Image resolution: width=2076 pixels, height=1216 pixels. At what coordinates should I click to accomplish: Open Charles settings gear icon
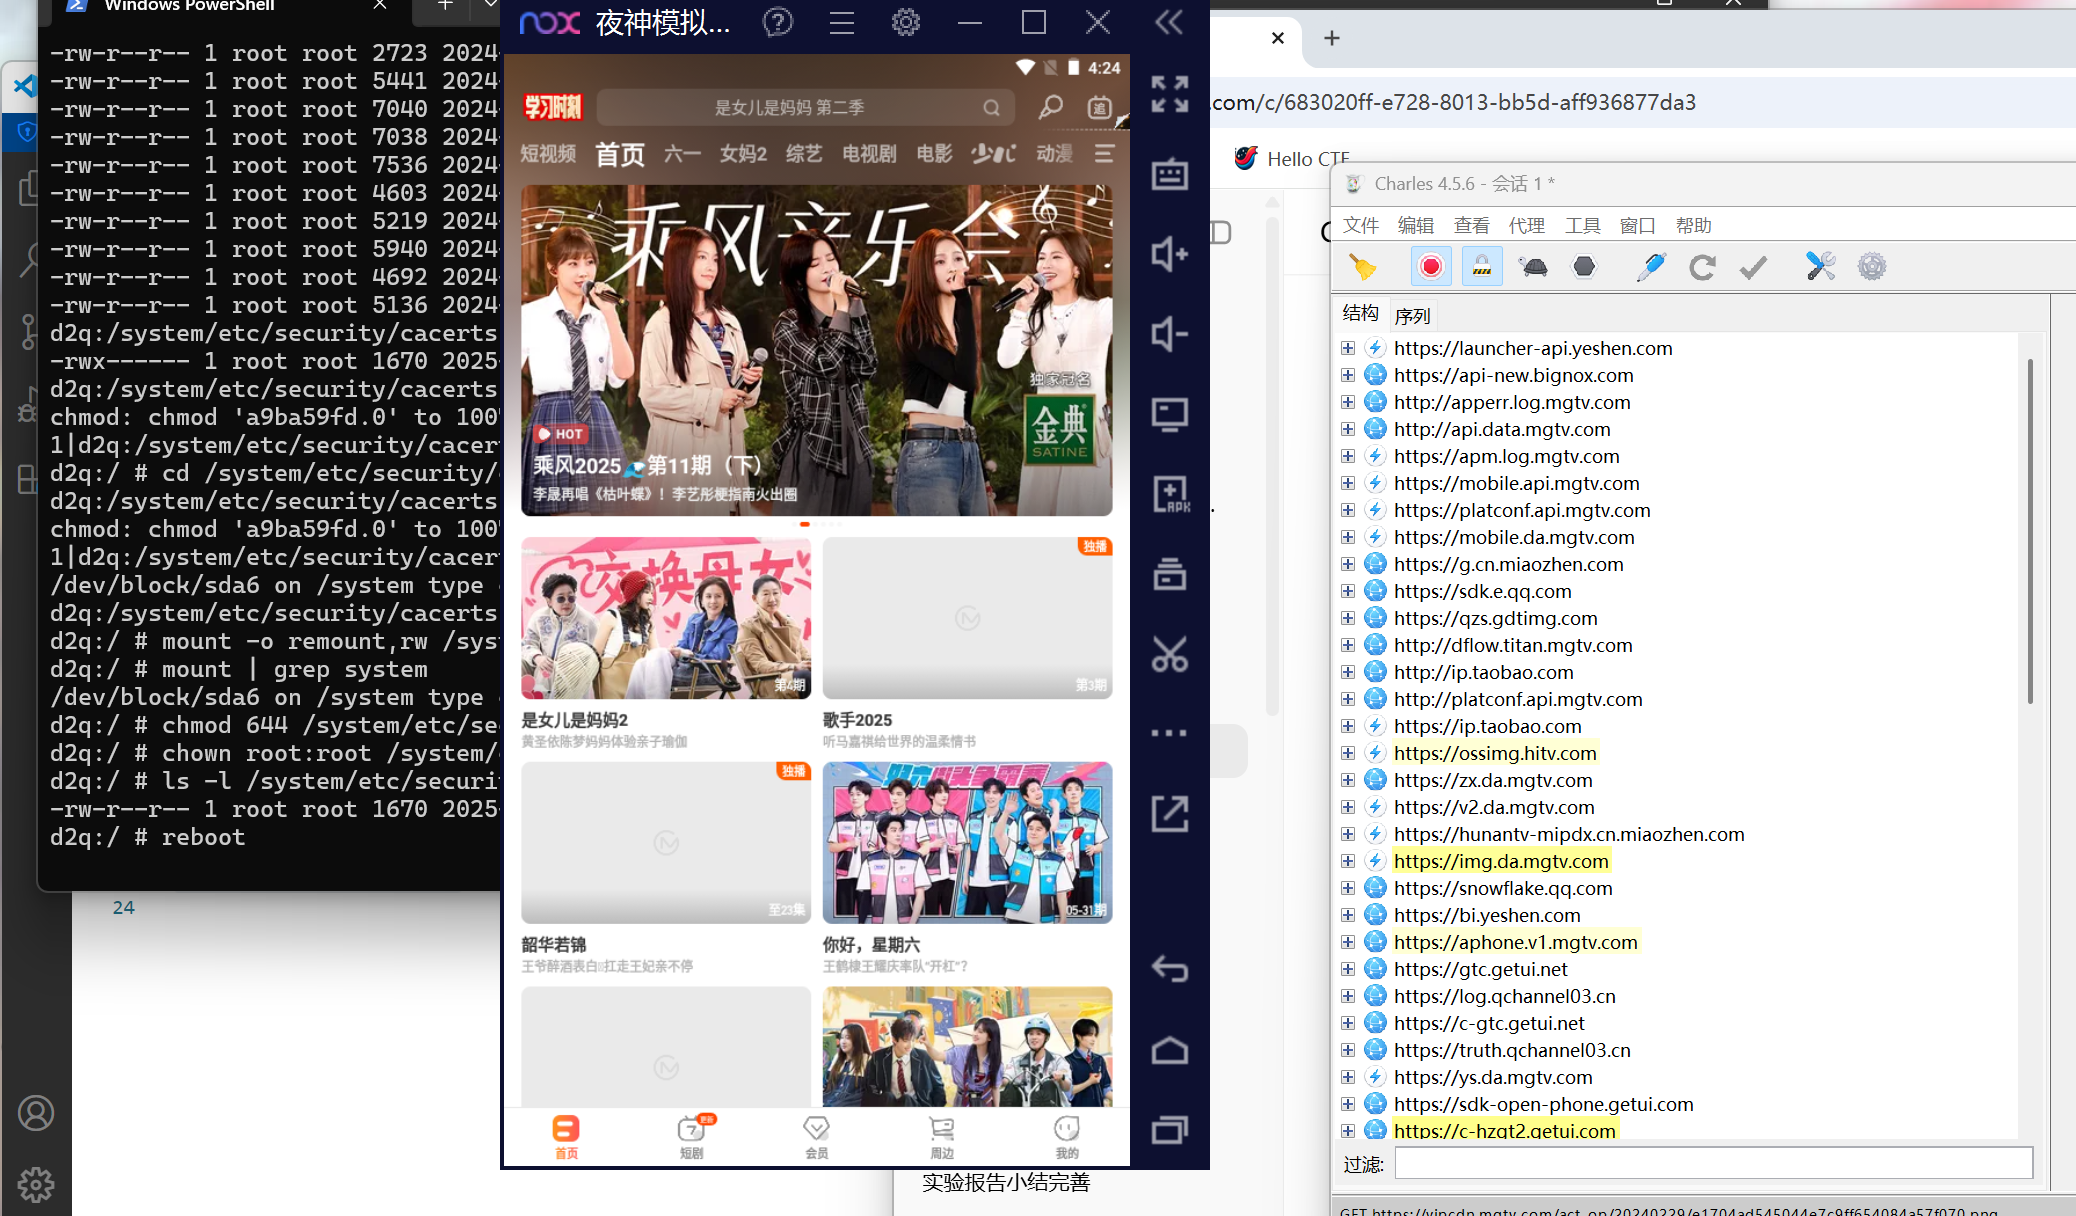click(x=1872, y=267)
